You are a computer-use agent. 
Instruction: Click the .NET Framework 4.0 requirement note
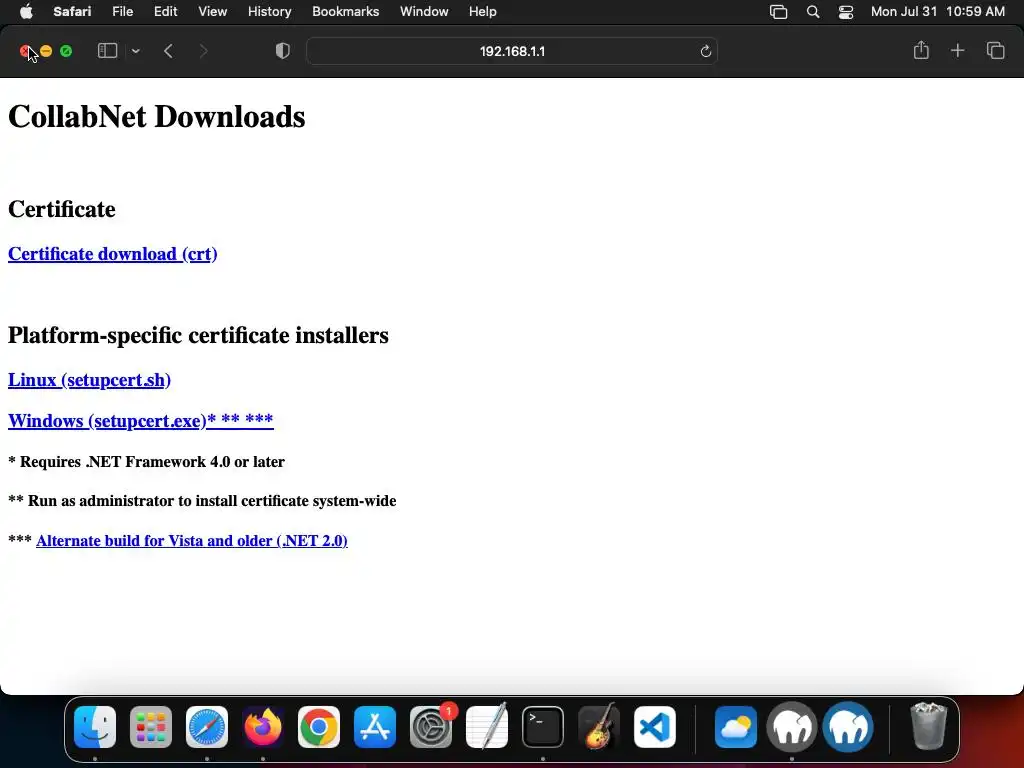[146, 462]
